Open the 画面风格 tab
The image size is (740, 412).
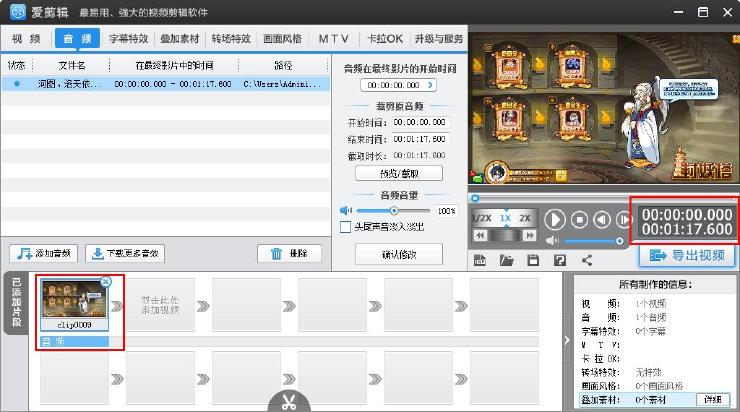[x=282, y=39]
